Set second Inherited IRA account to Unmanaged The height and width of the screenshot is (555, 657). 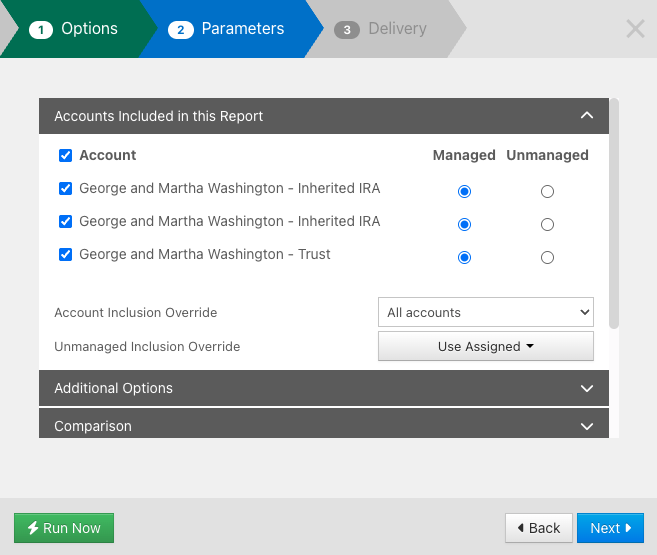pyautogui.click(x=547, y=225)
